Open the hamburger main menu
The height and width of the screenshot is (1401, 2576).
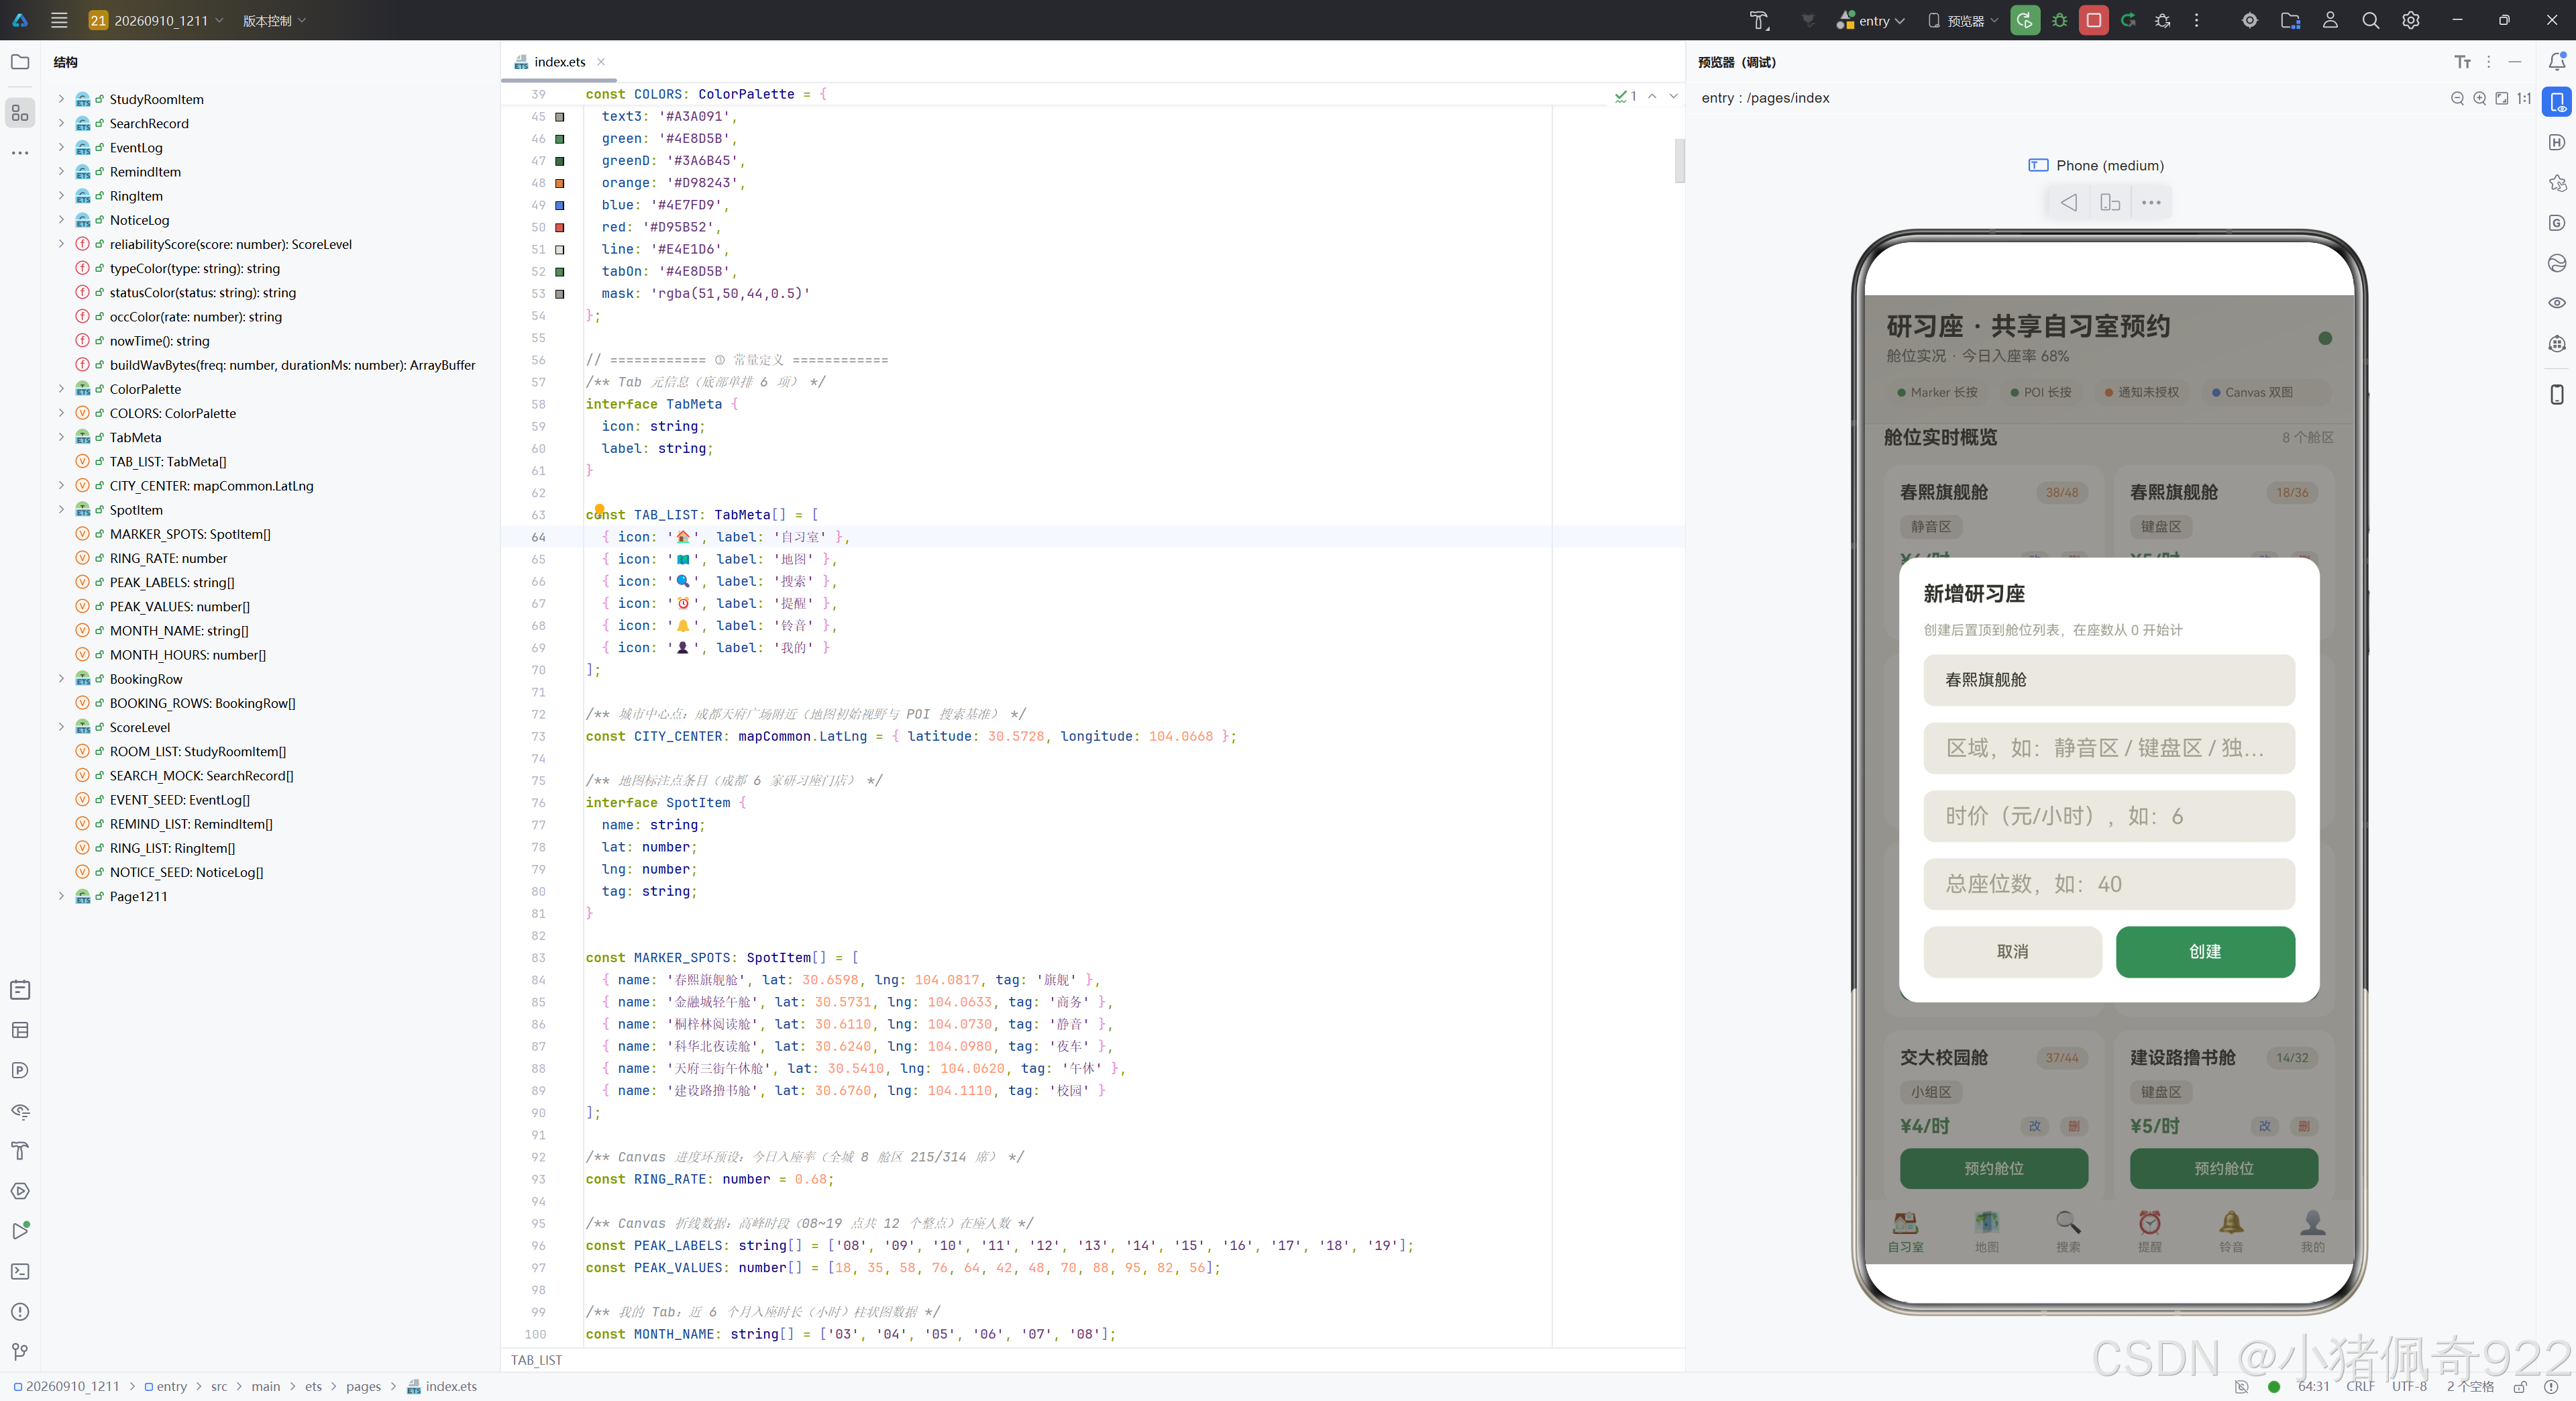click(x=59, y=20)
